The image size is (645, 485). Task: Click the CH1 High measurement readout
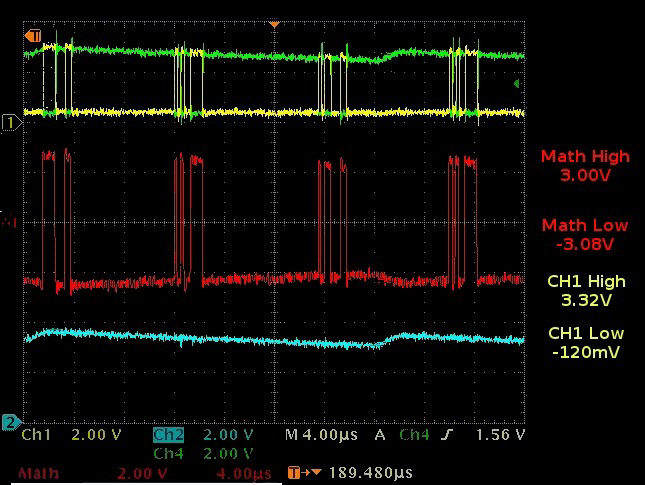[x=585, y=290]
